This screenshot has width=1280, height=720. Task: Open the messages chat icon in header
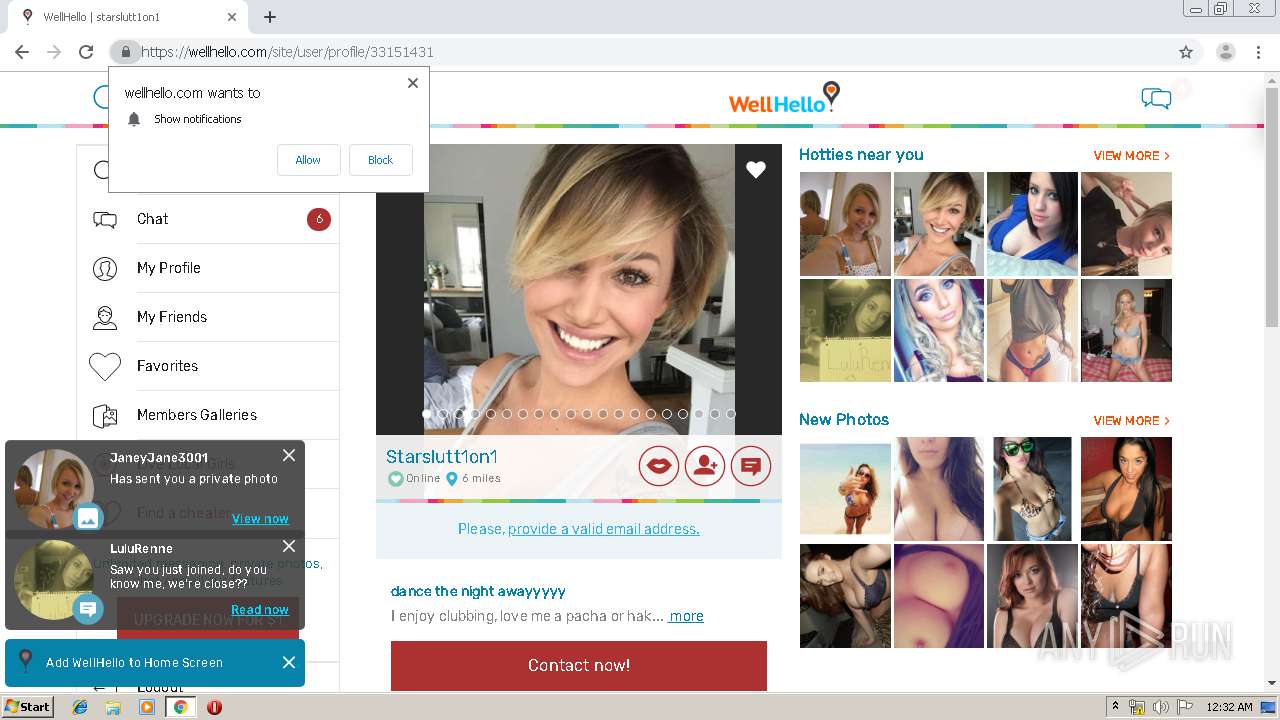click(1156, 98)
